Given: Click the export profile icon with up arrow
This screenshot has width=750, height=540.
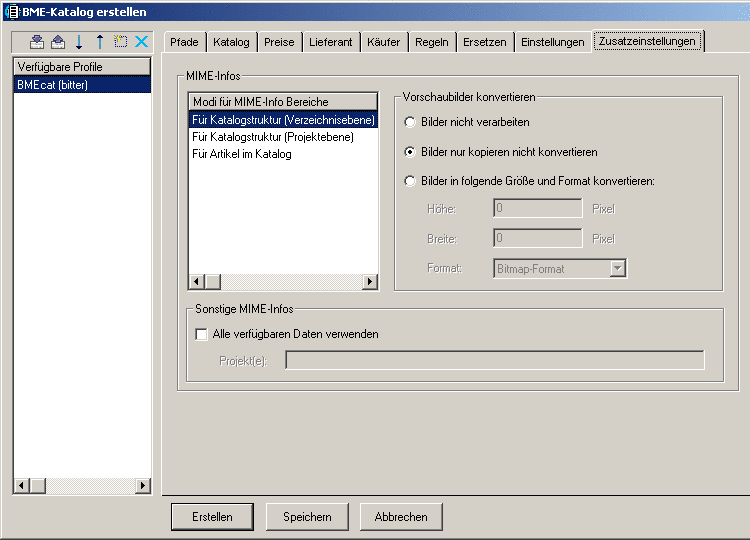Looking at the screenshot, I should [x=58, y=42].
